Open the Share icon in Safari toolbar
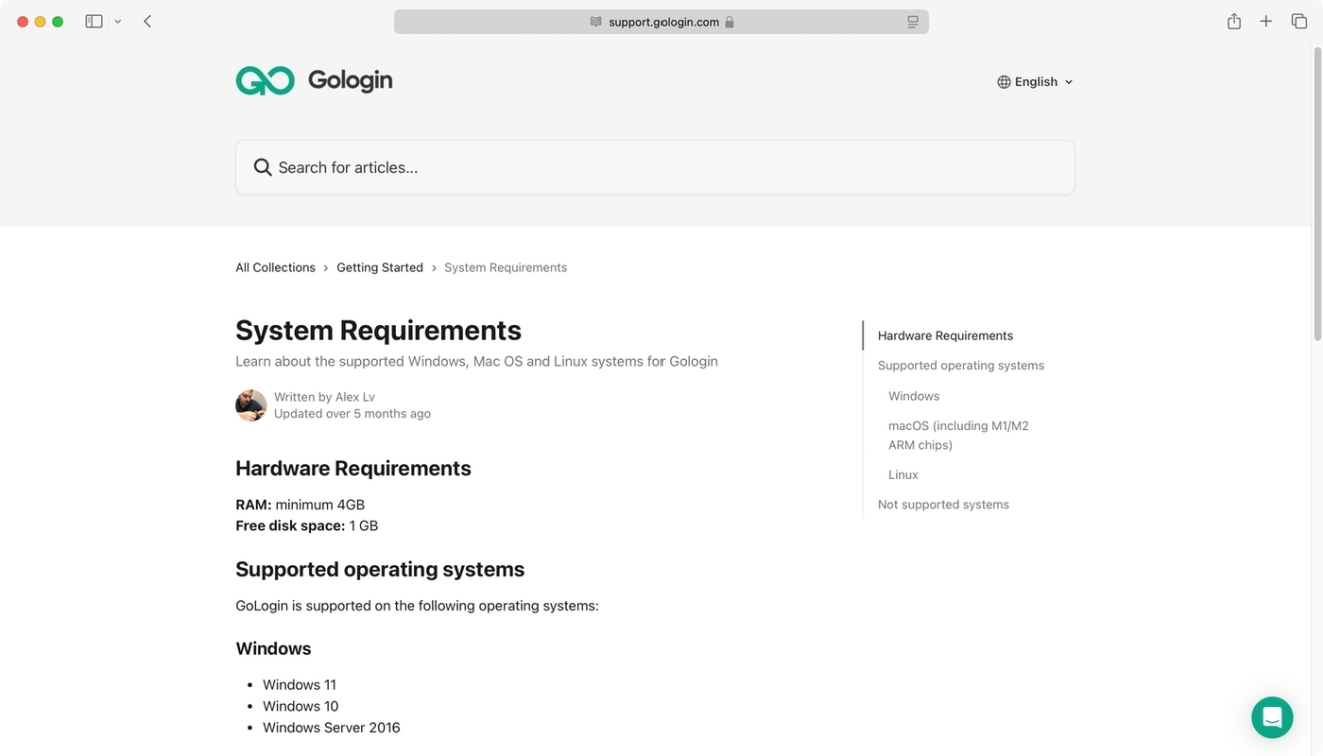The width and height of the screenshot is (1323, 756). tap(1234, 21)
